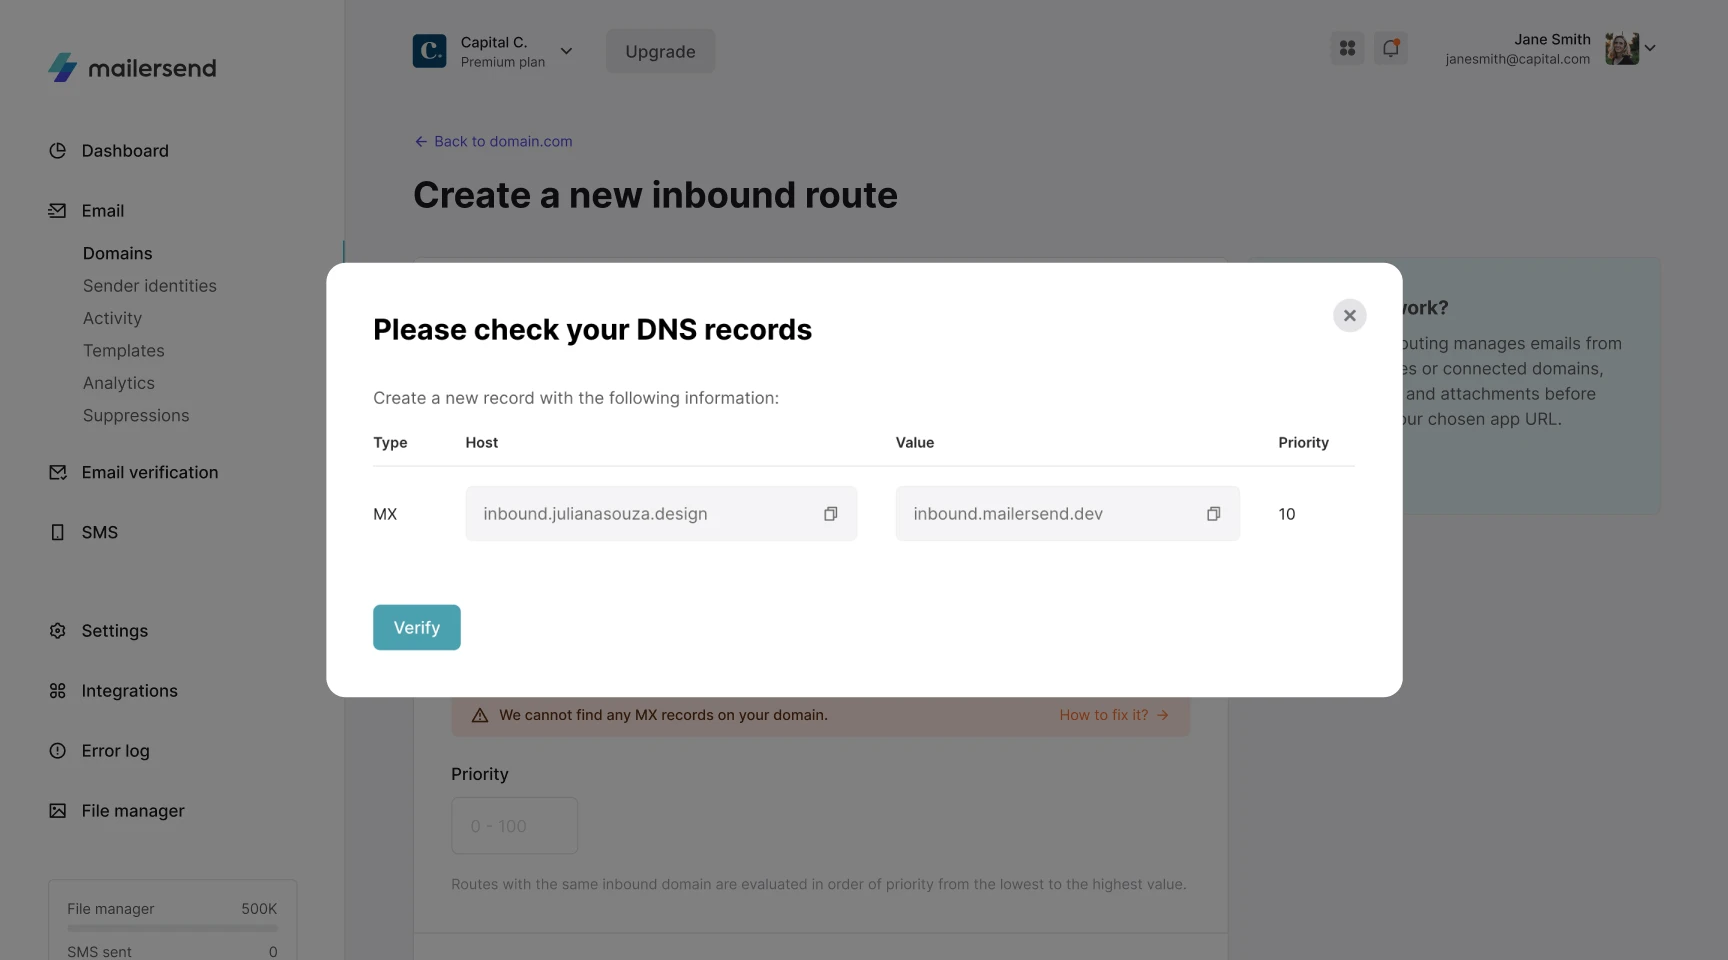Expand the Capital C. account dropdown

pyautogui.click(x=566, y=51)
